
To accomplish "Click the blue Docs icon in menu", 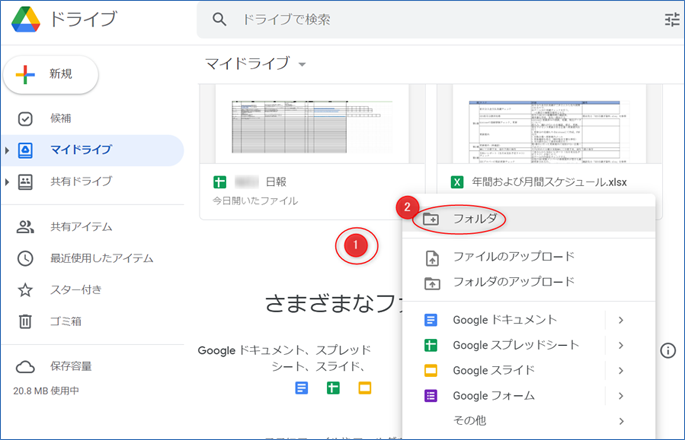I will coord(431,320).
